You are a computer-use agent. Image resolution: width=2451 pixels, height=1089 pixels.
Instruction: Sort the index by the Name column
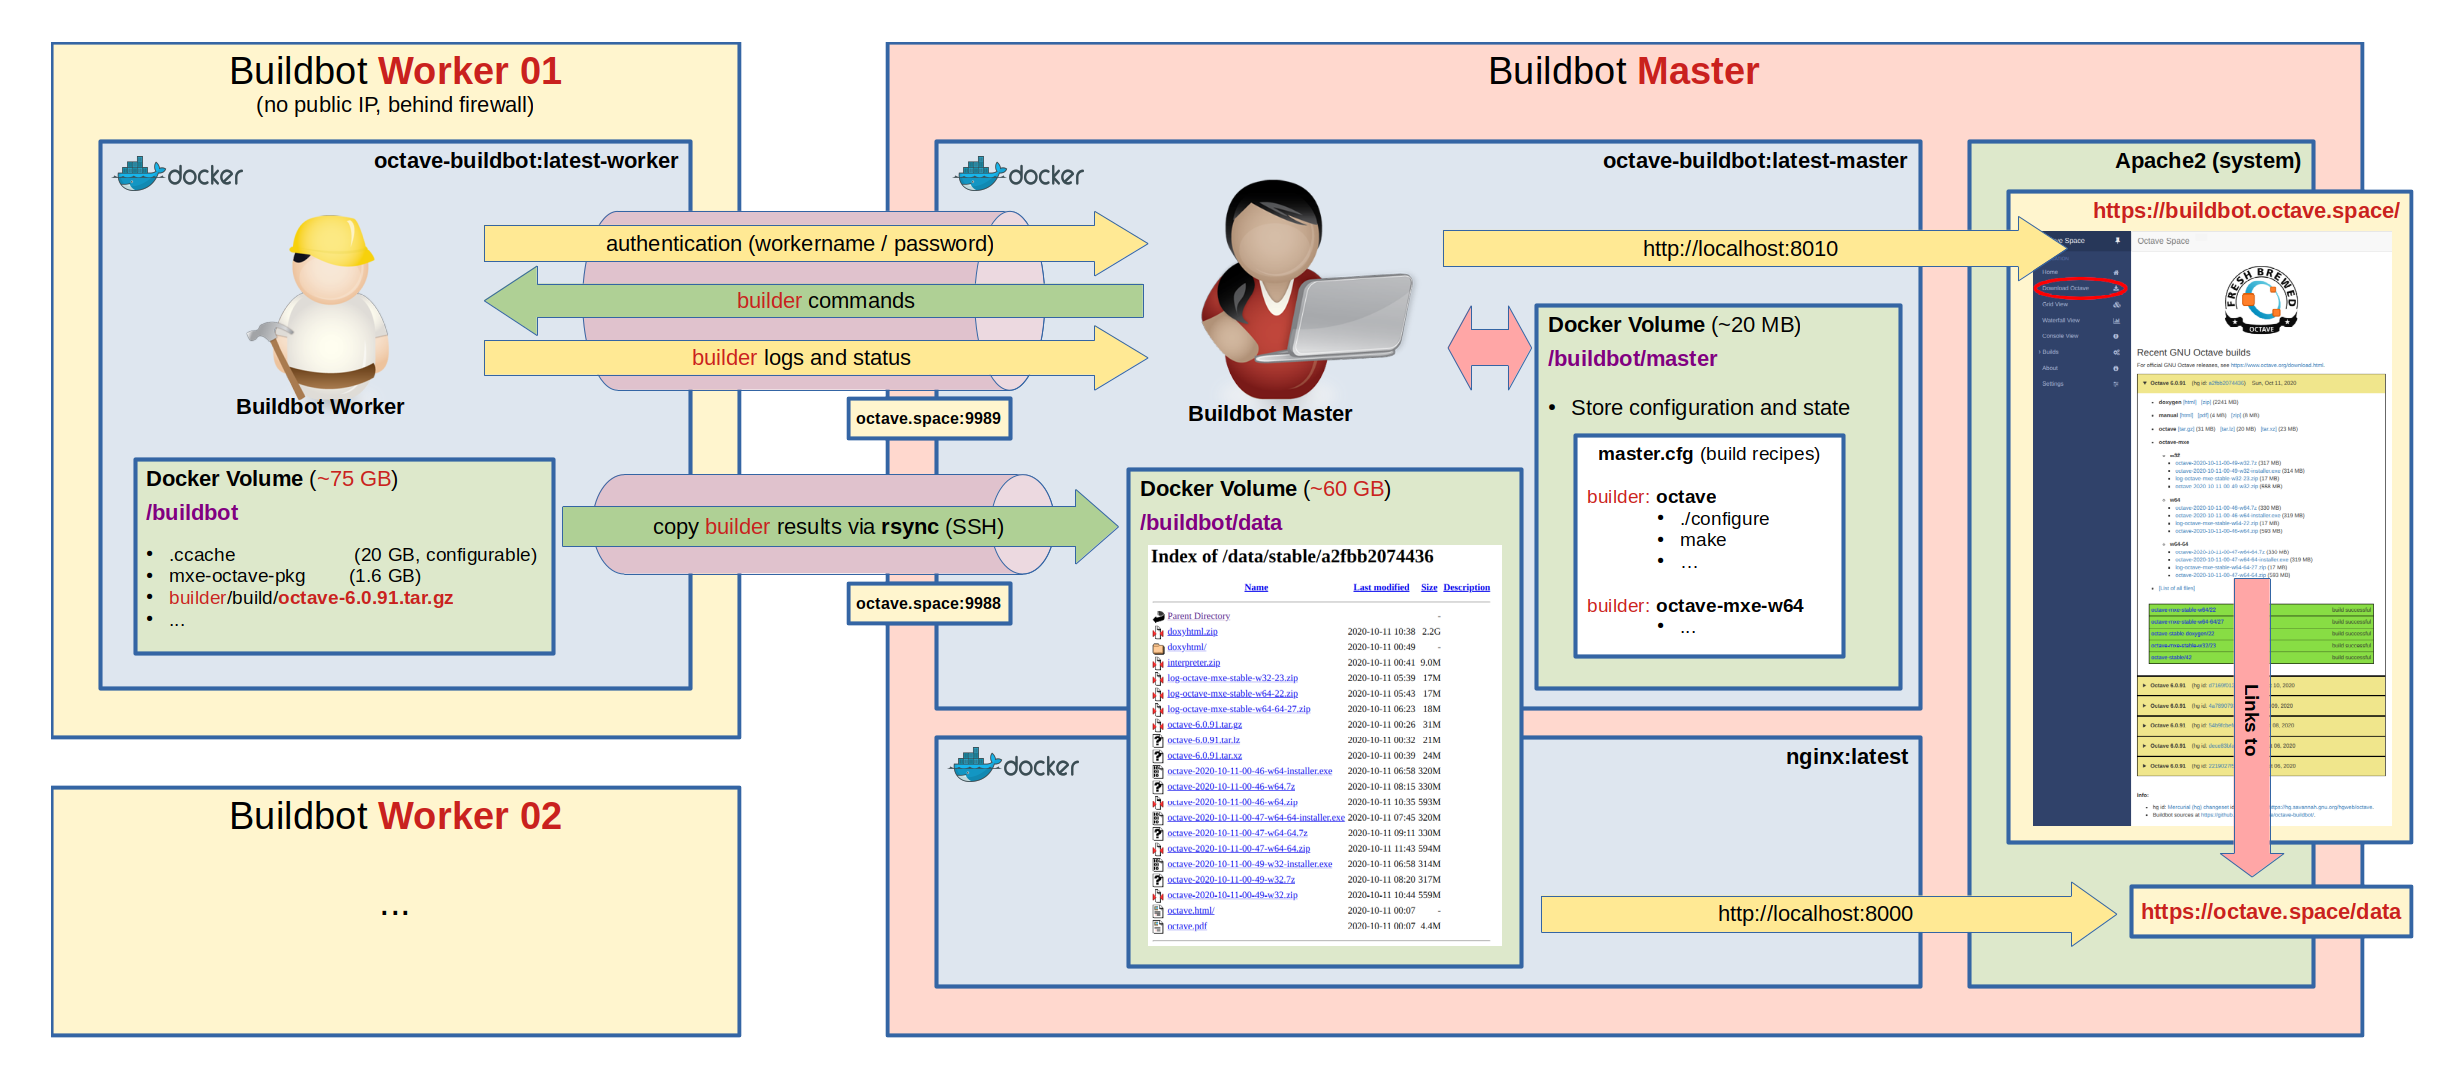pyautogui.click(x=1256, y=588)
